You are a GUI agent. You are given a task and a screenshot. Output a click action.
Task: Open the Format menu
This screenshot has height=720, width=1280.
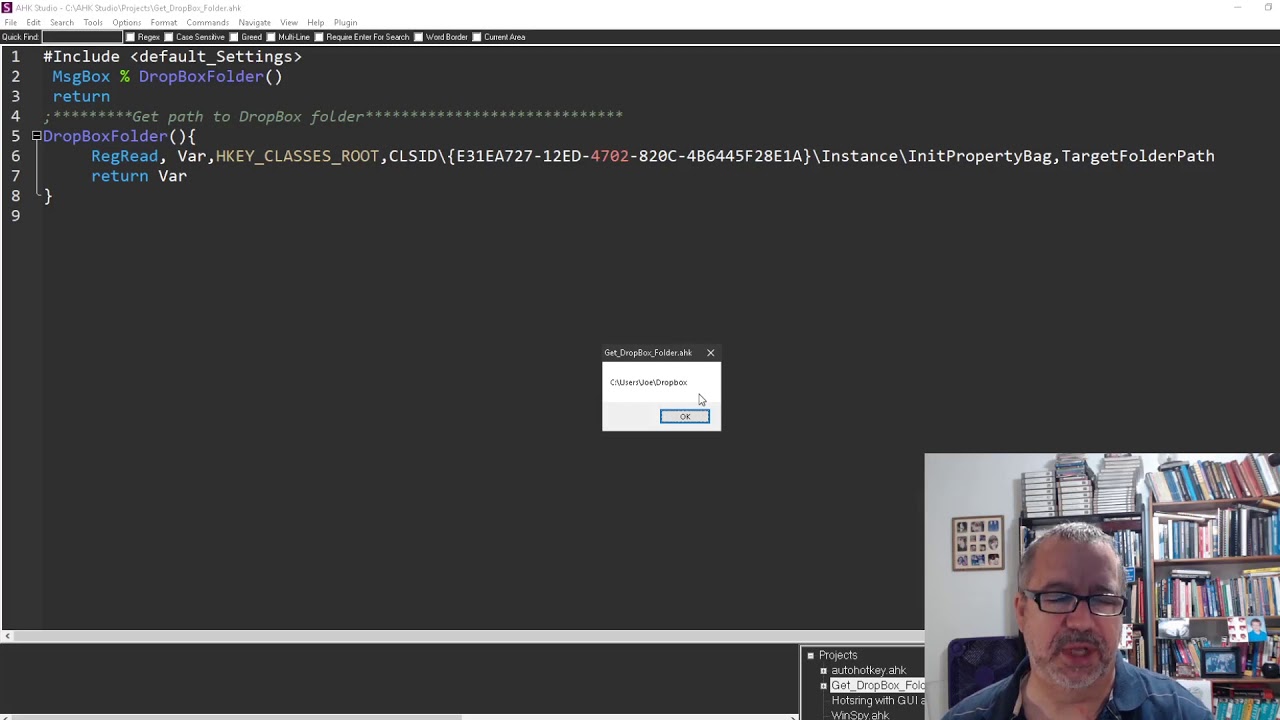pyautogui.click(x=163, y=22)
